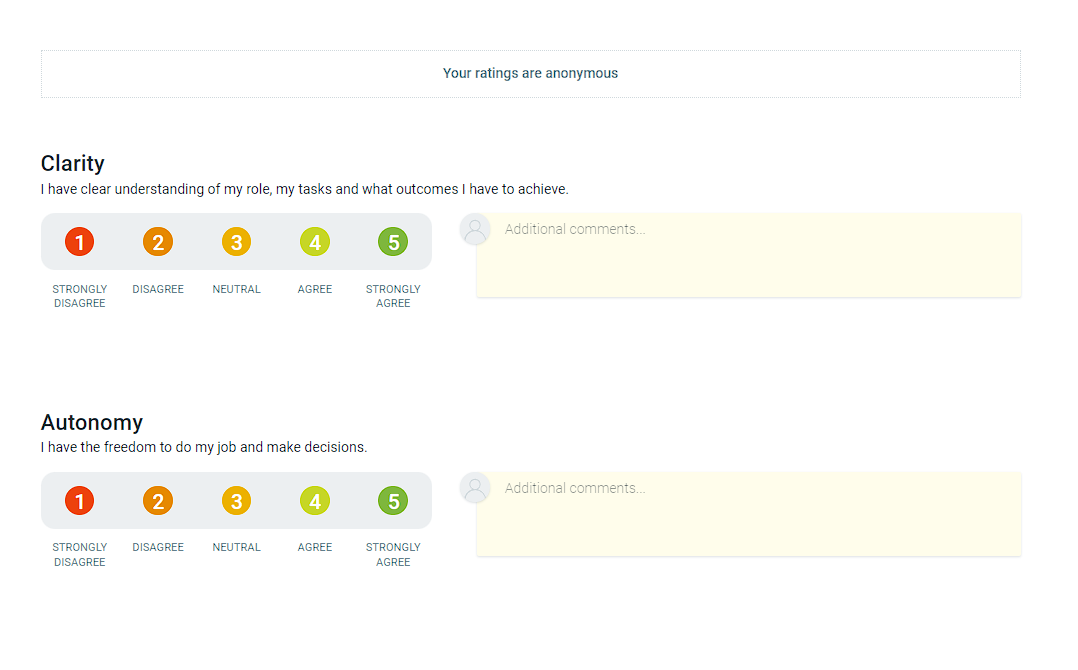Click the 'STRONGLY DISAGREE' label under Autonomy

80,555
